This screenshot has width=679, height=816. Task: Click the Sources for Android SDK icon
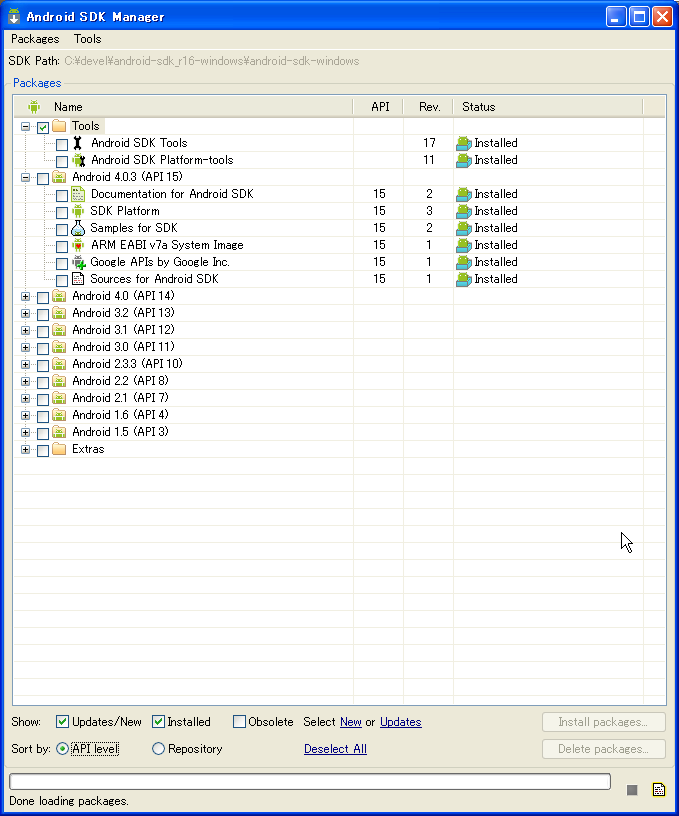coord(78,279)
